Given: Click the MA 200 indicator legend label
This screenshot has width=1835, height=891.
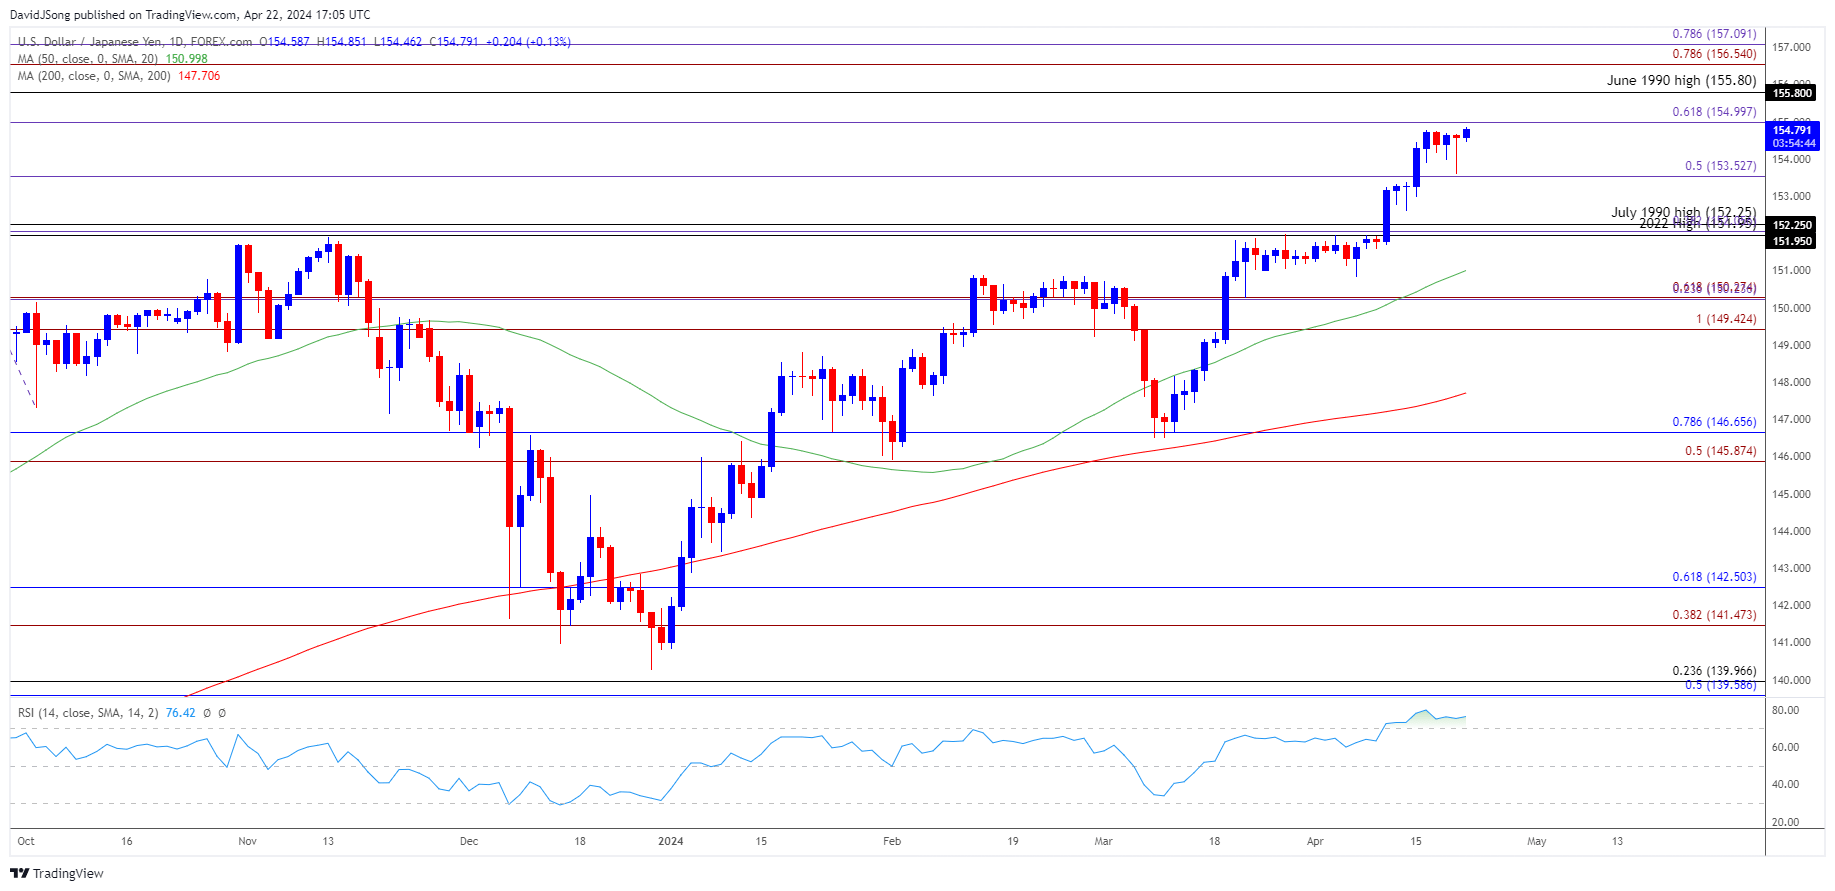Looking at the screenshot, I should (x=94, y=76).
